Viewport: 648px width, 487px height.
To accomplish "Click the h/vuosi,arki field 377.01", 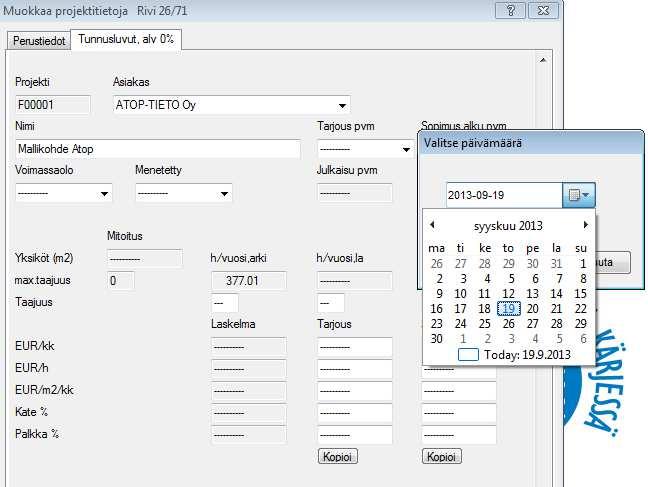I will click(248, 281).
